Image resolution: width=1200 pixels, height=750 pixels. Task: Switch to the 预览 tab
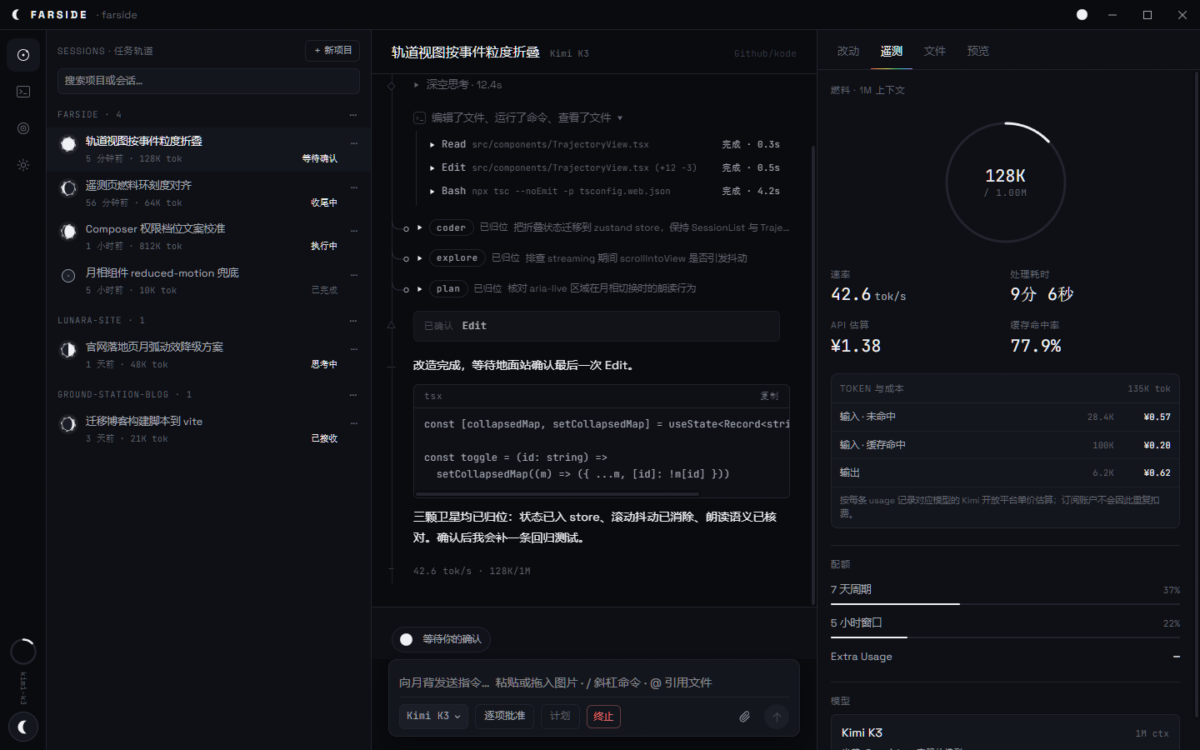[x=978, y=51]
